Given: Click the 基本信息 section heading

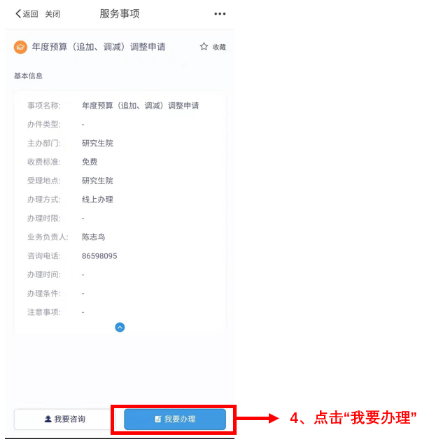Looking at the screenshot, I should coord(28,76).
